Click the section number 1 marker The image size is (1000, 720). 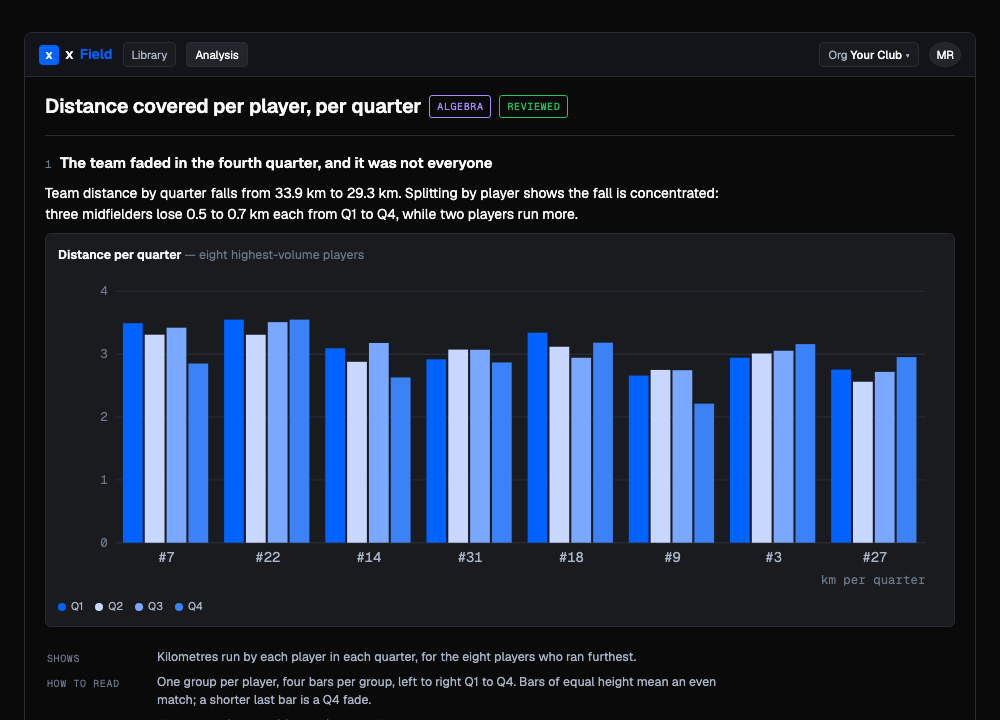tap(48, 165)
